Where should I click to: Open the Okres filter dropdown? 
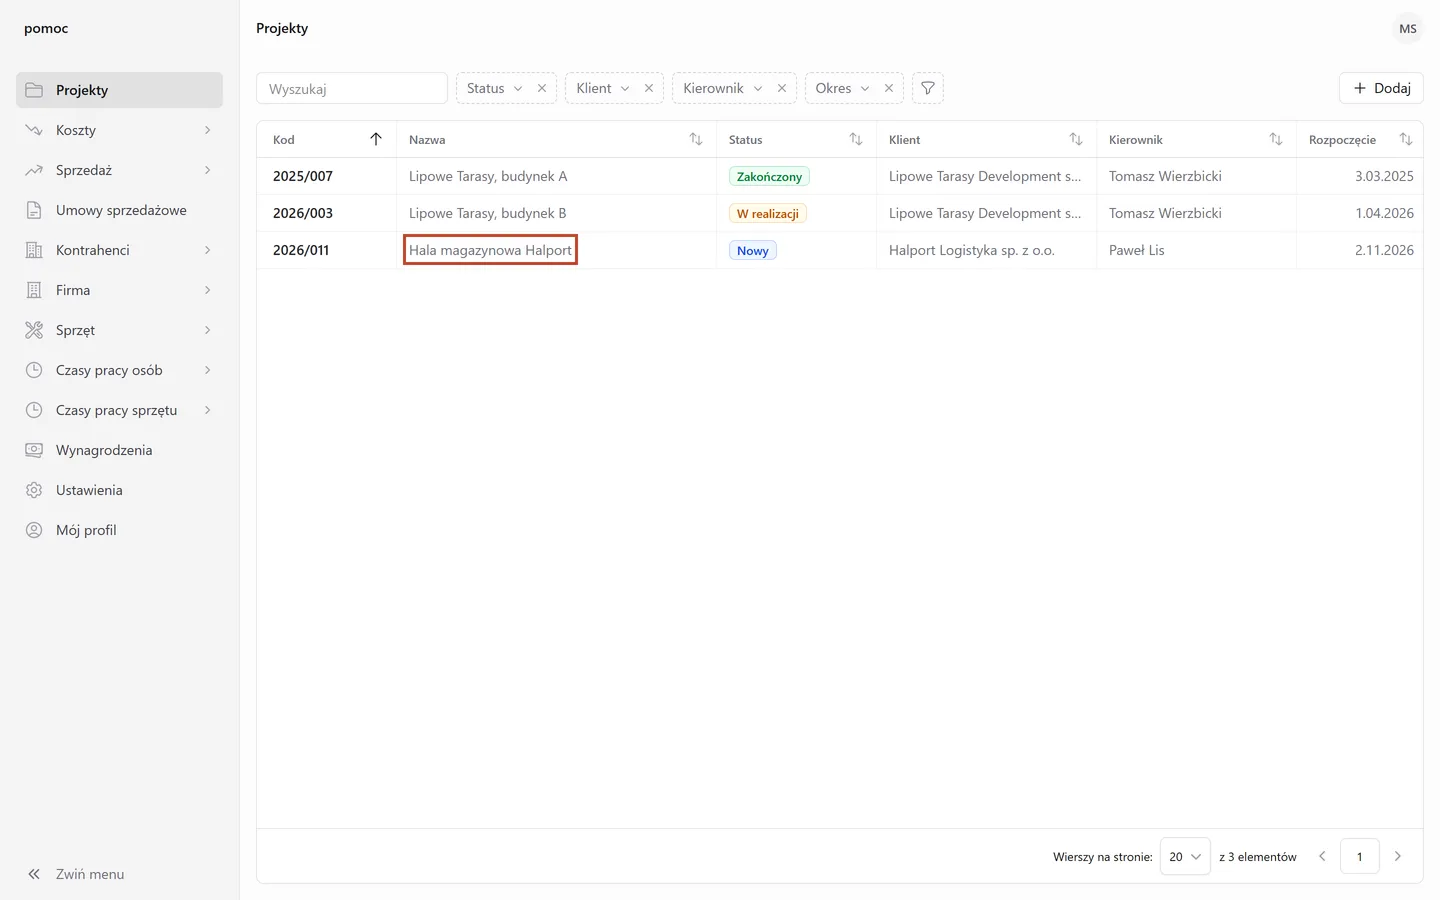tap(843, 88)
